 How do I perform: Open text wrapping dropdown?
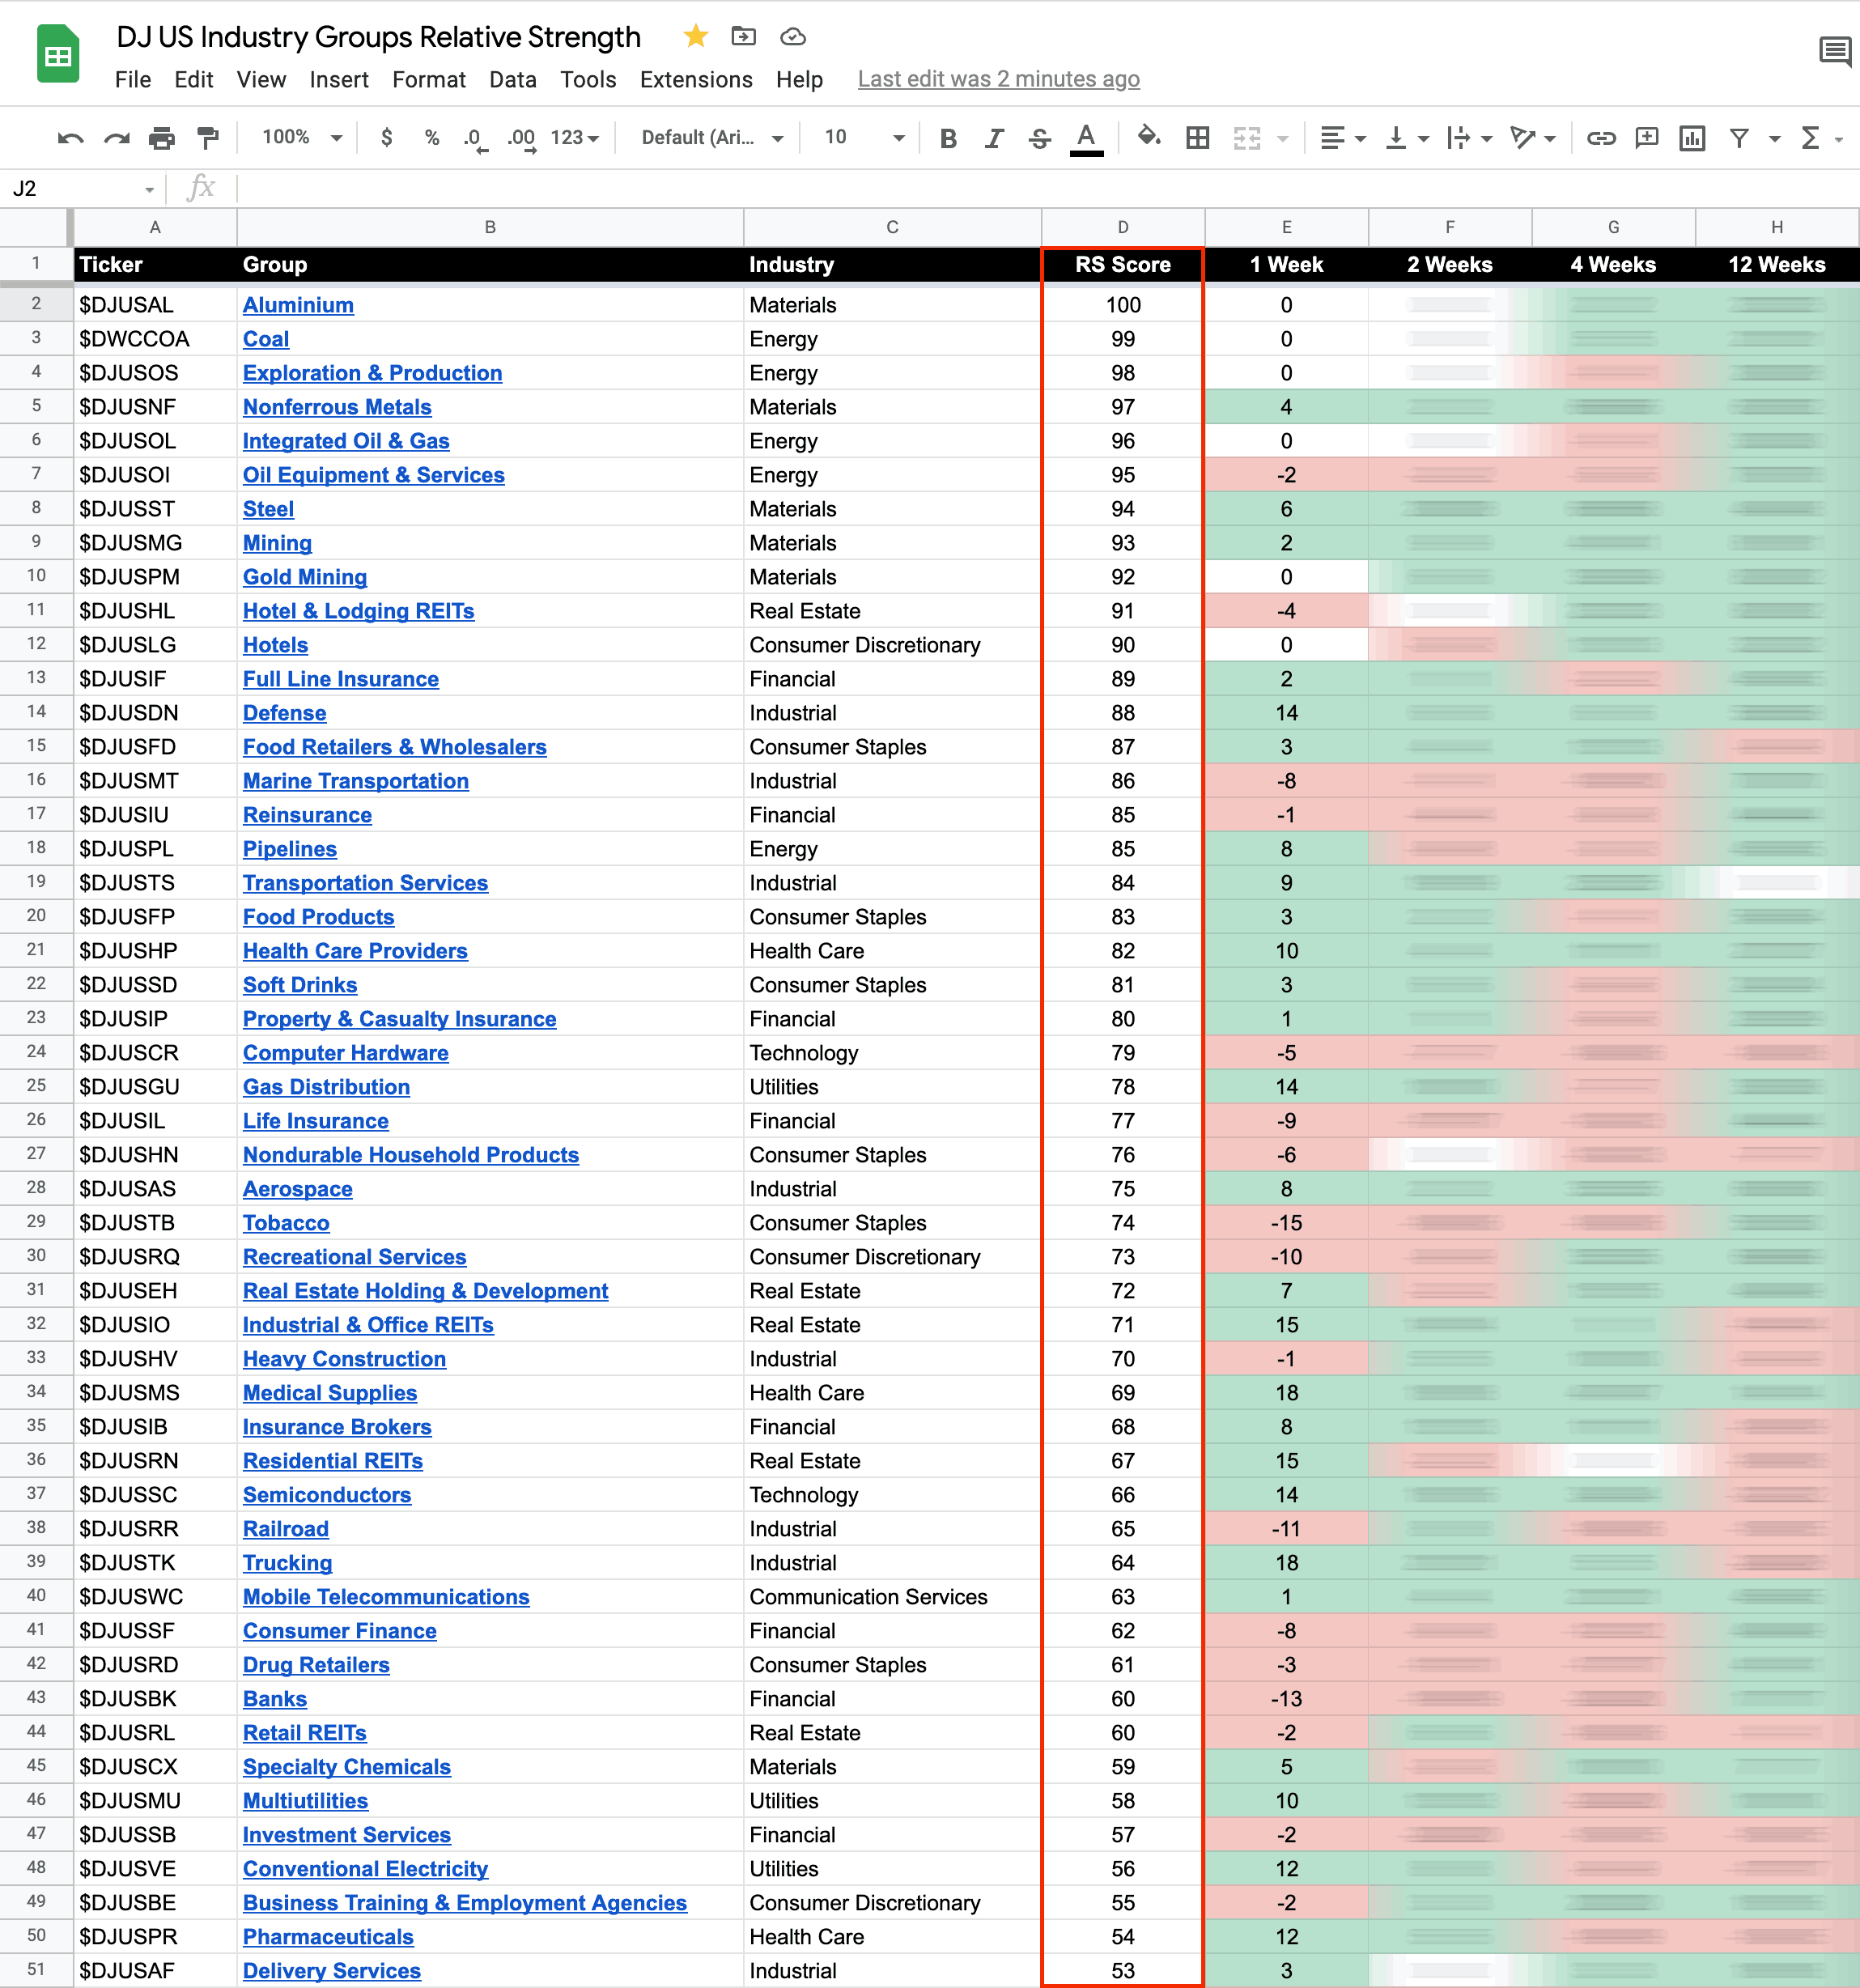[x=1470, y=138]
